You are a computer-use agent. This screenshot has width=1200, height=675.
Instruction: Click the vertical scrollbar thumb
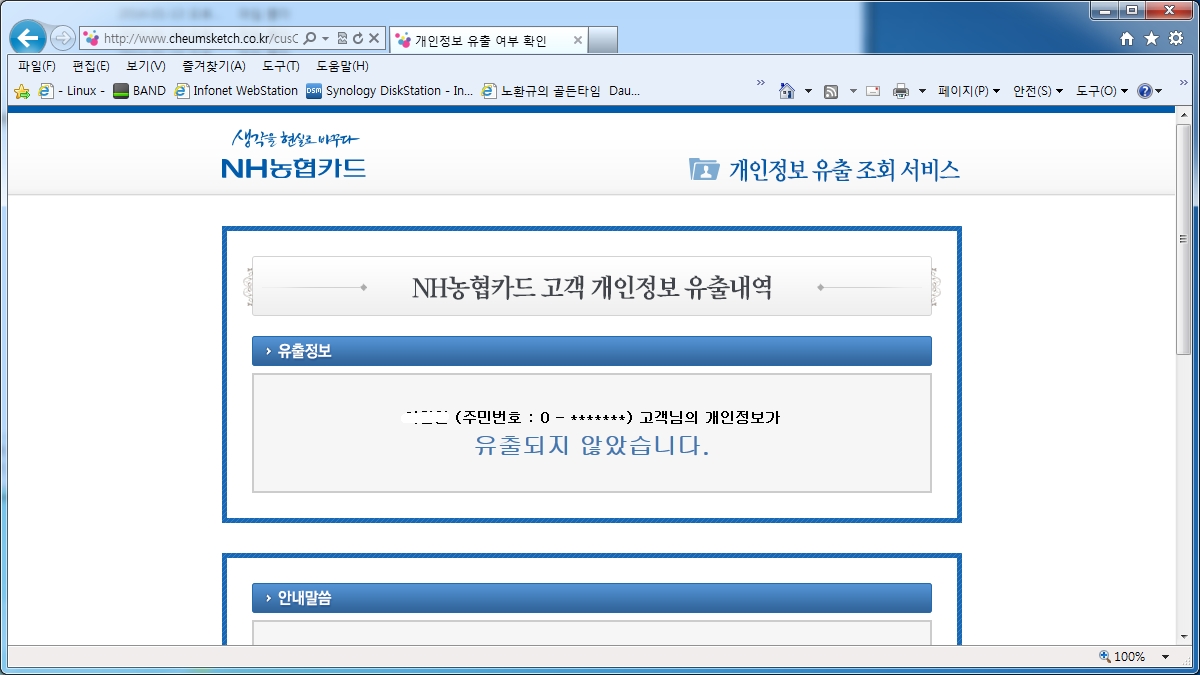pyautogui.click(x=1184, y=241)
